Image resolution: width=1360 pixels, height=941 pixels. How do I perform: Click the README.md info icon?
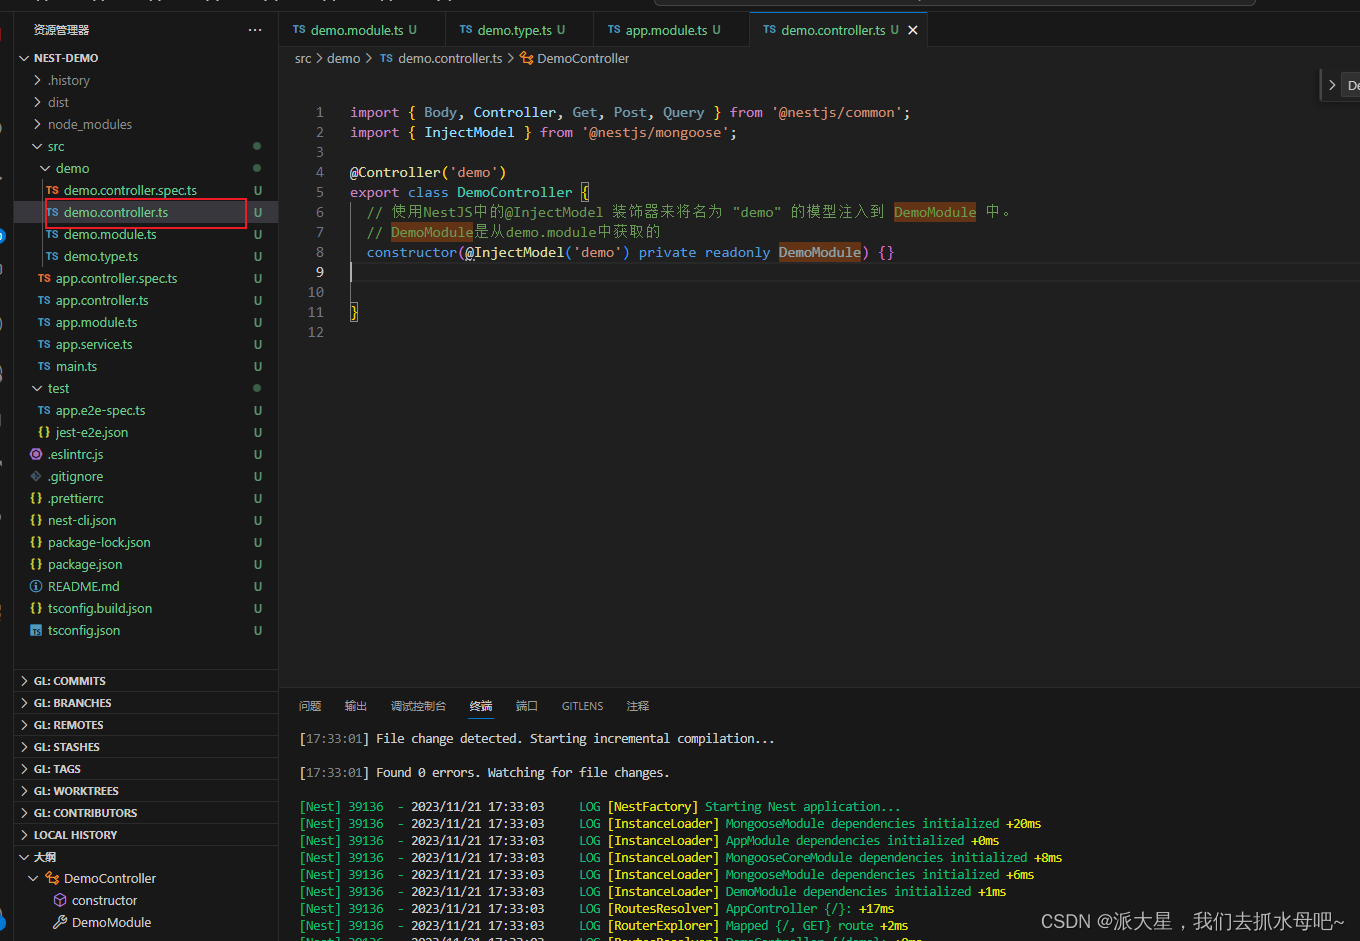(x=36, y=586)
